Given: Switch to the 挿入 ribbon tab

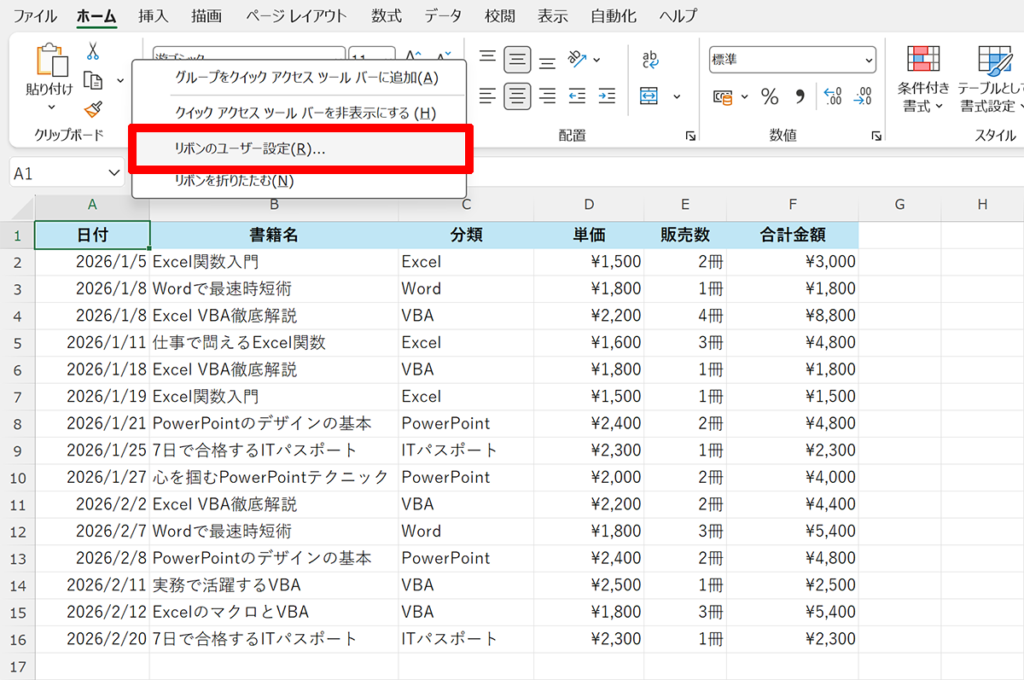Looking at the screenshot, I should (x=153, y=16).
